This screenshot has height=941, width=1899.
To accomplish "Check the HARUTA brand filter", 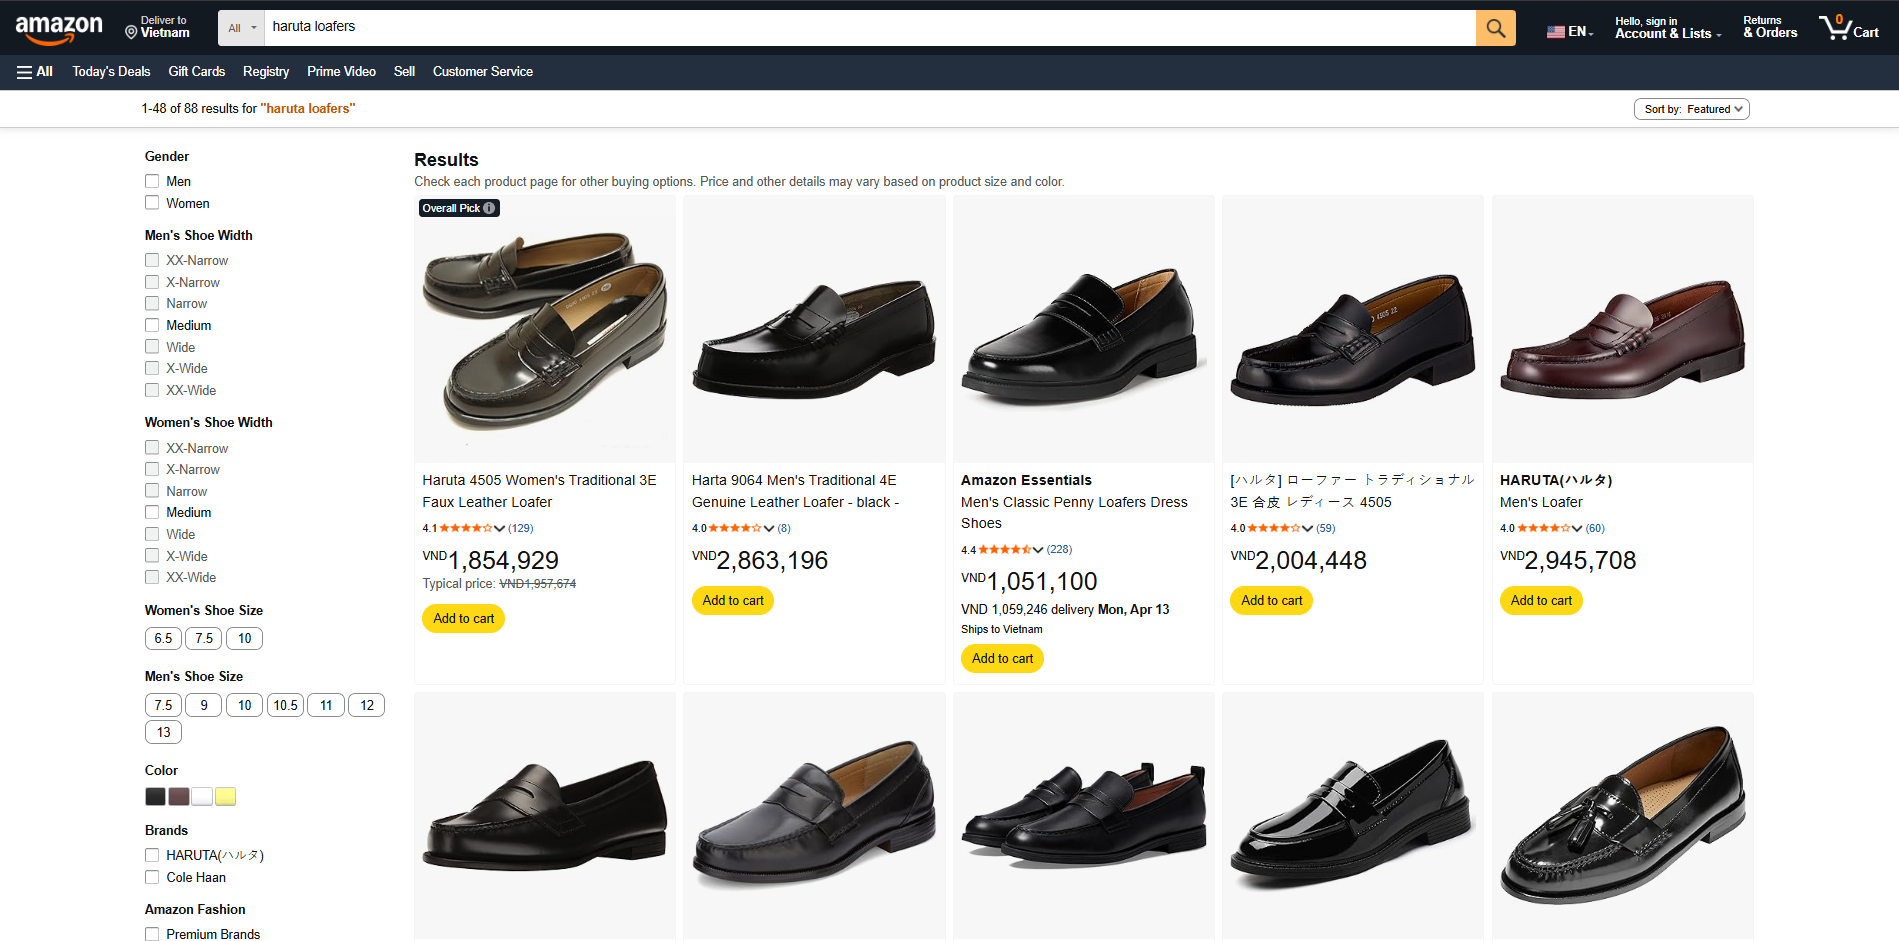I will pyautogui.click(x=152, y=855).
